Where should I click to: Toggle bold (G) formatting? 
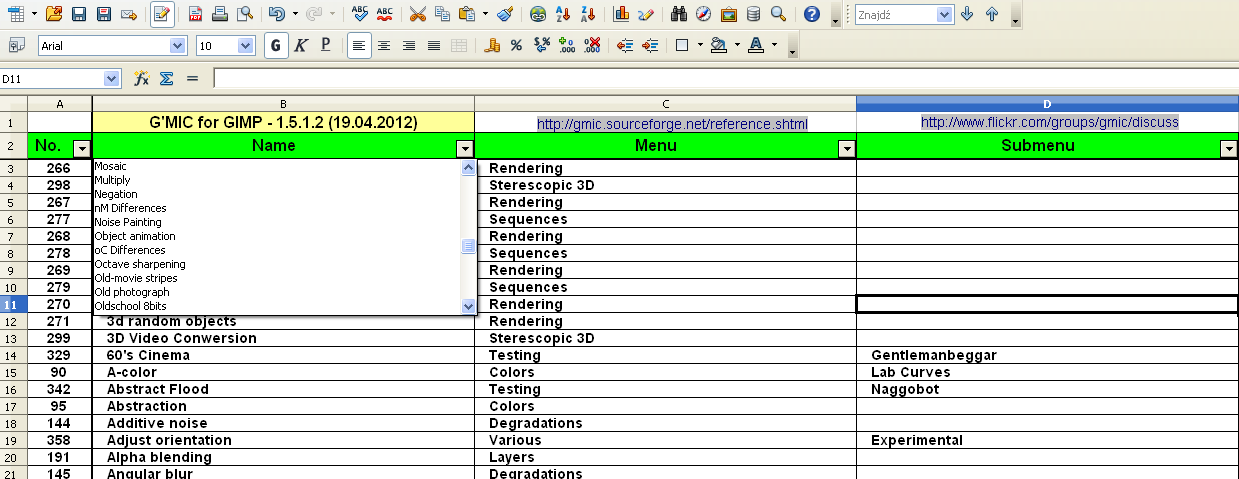click(276, 45)
